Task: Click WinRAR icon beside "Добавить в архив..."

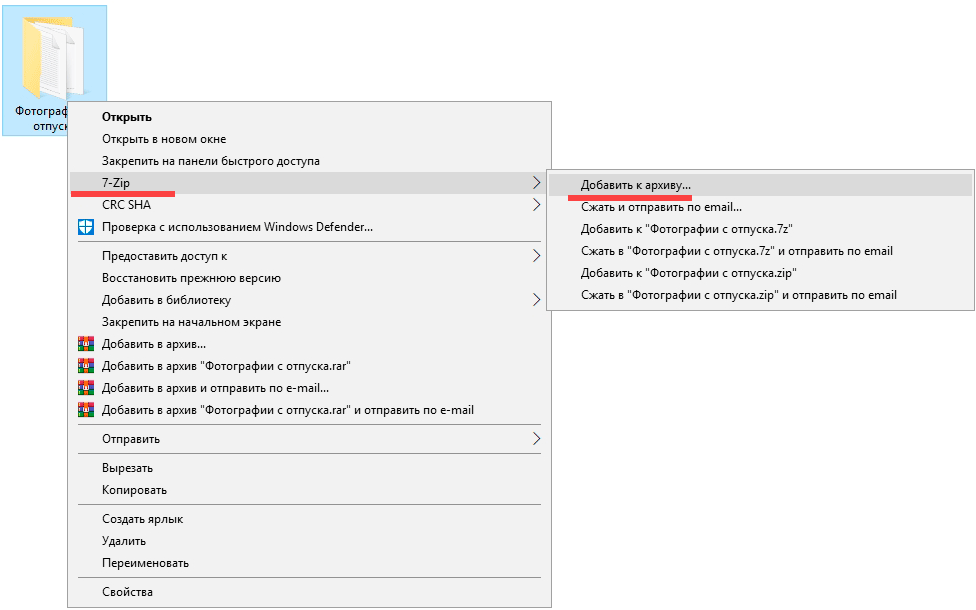Action: tap(85, 344)
